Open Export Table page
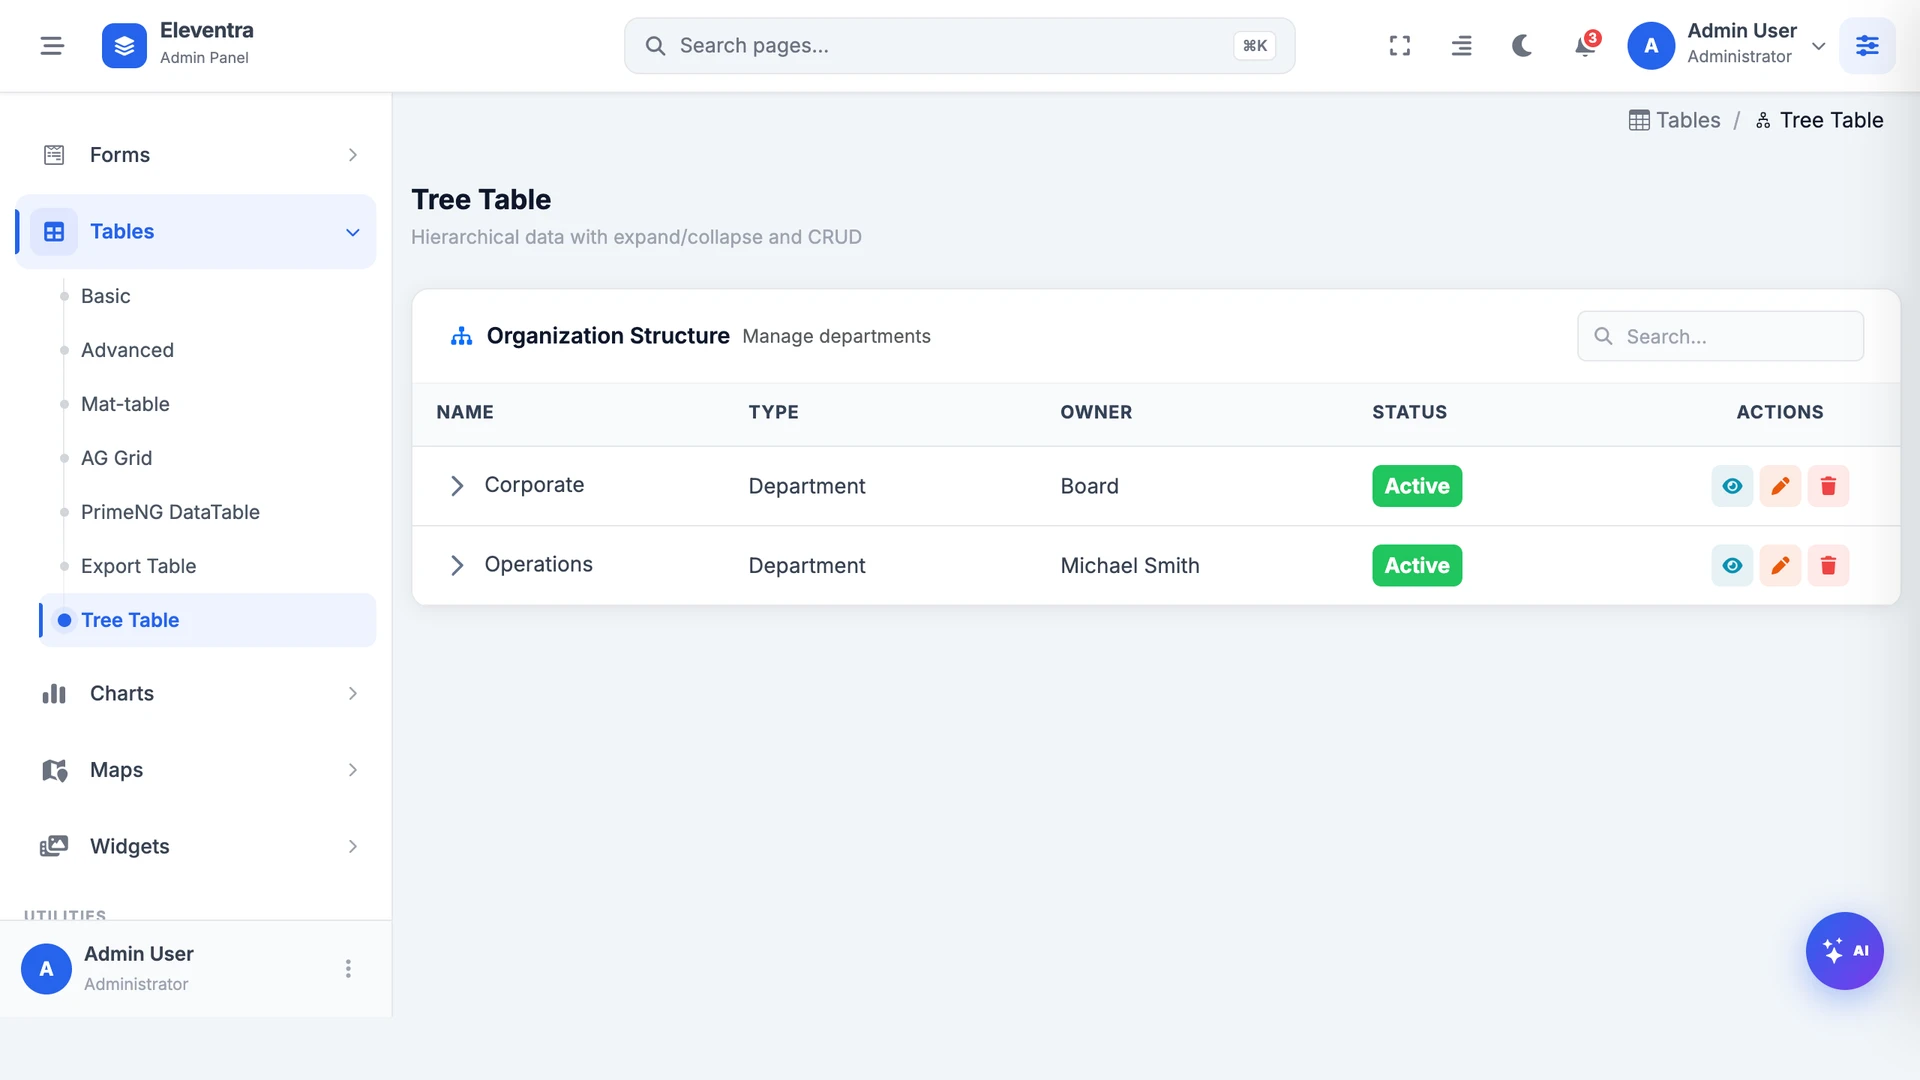The image size is (1920, 1080). (138, 566)
